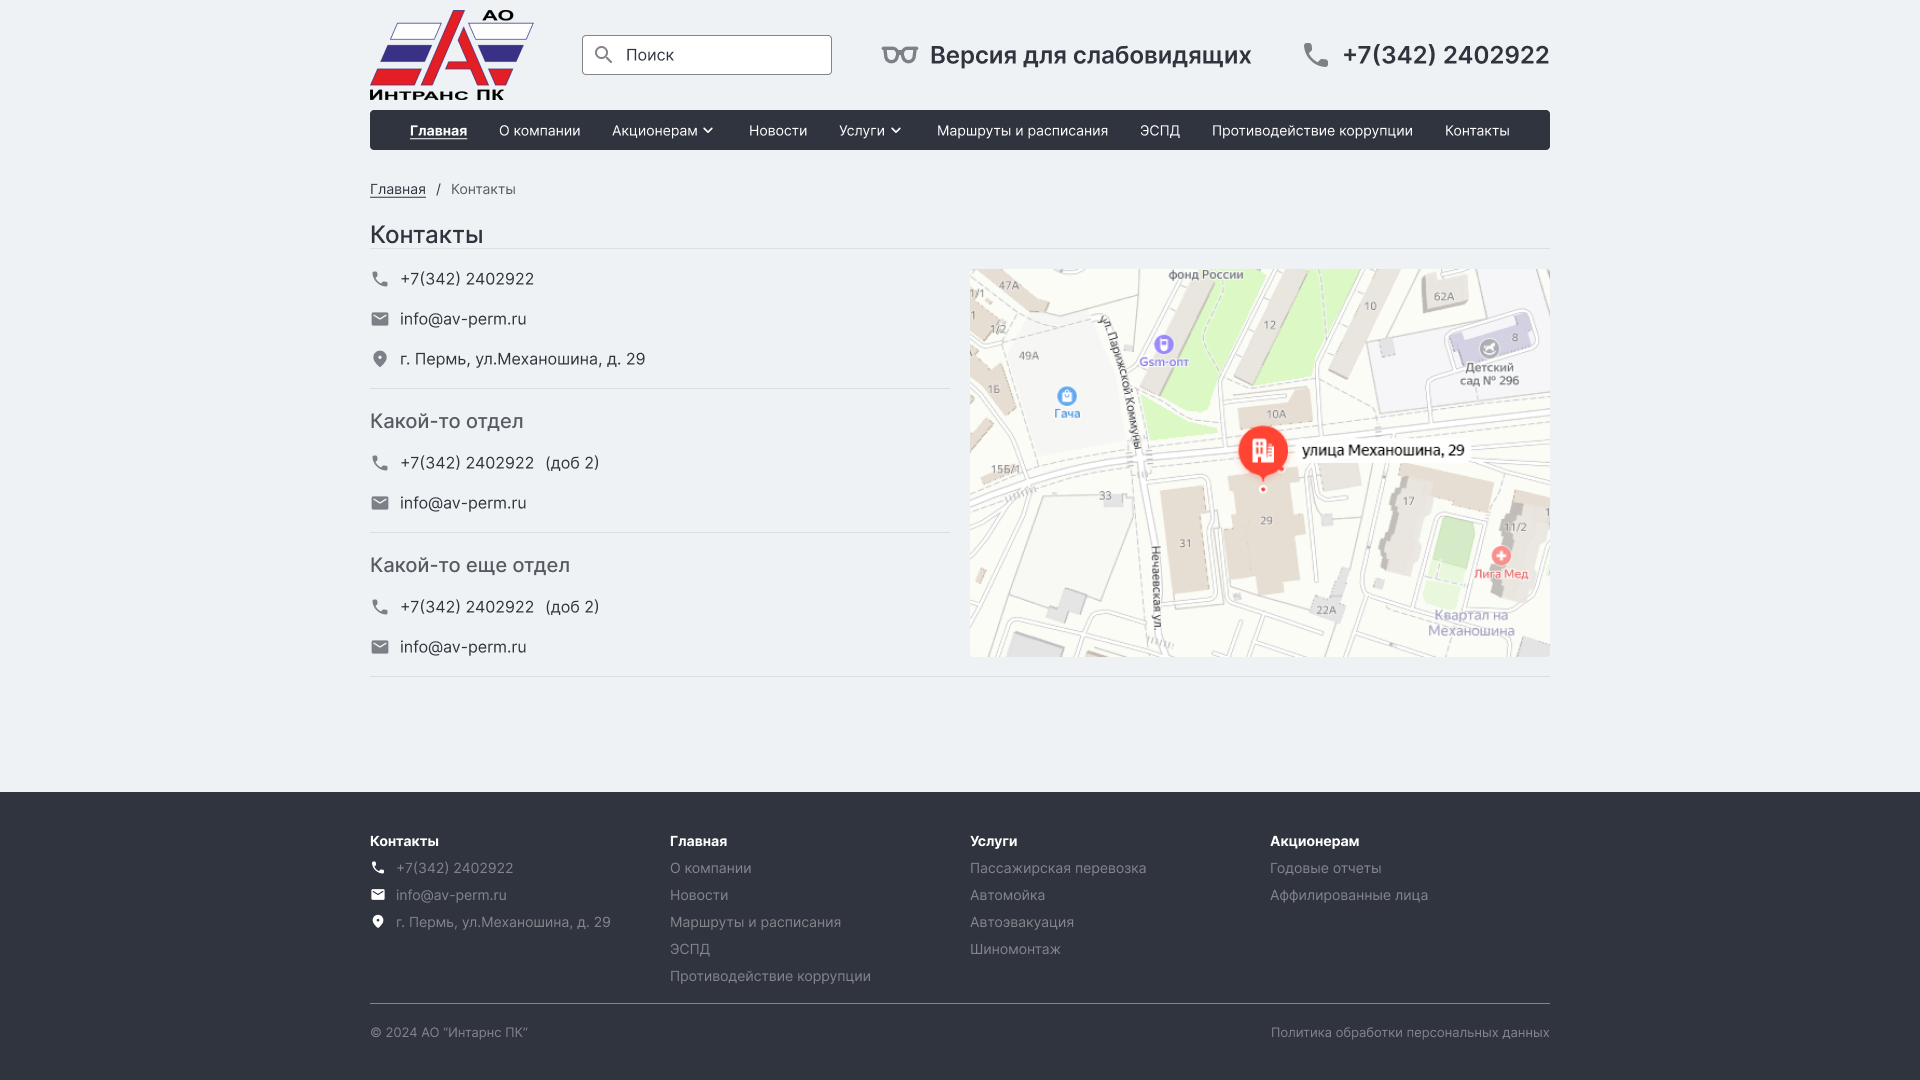Open Политика обработки персональных данных link
This screenshot has height=1080, width=1920.
tap(1409, 1032)
